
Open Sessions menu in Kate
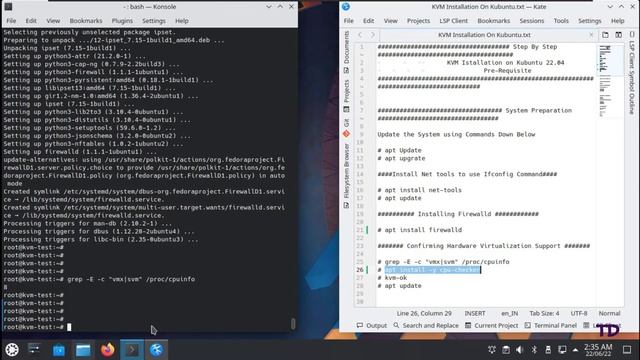tap(531, 21)
